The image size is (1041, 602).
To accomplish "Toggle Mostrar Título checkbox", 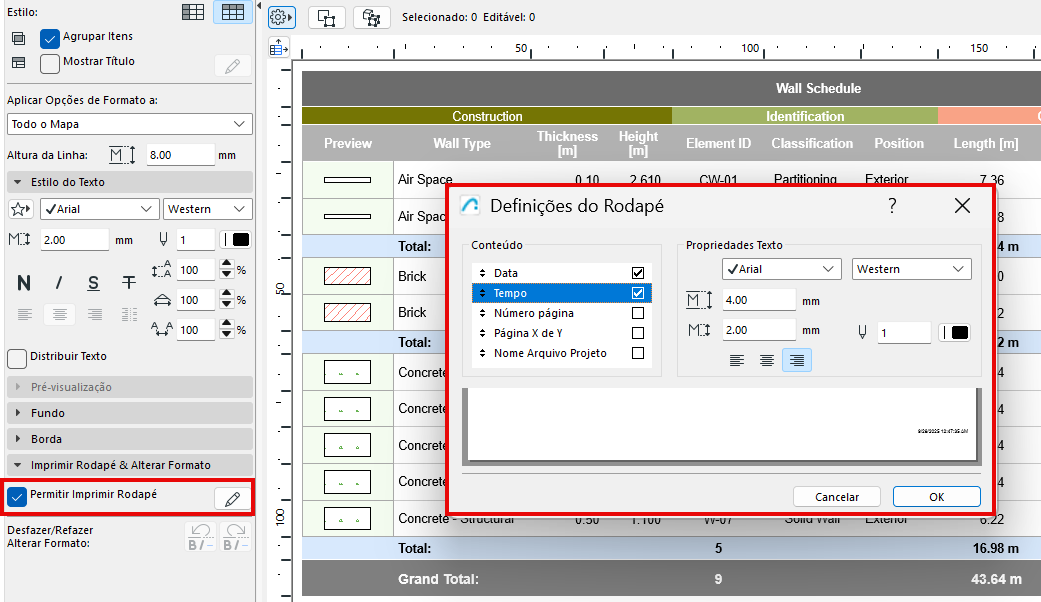I will pyautogui.click(x=50, y=63).
